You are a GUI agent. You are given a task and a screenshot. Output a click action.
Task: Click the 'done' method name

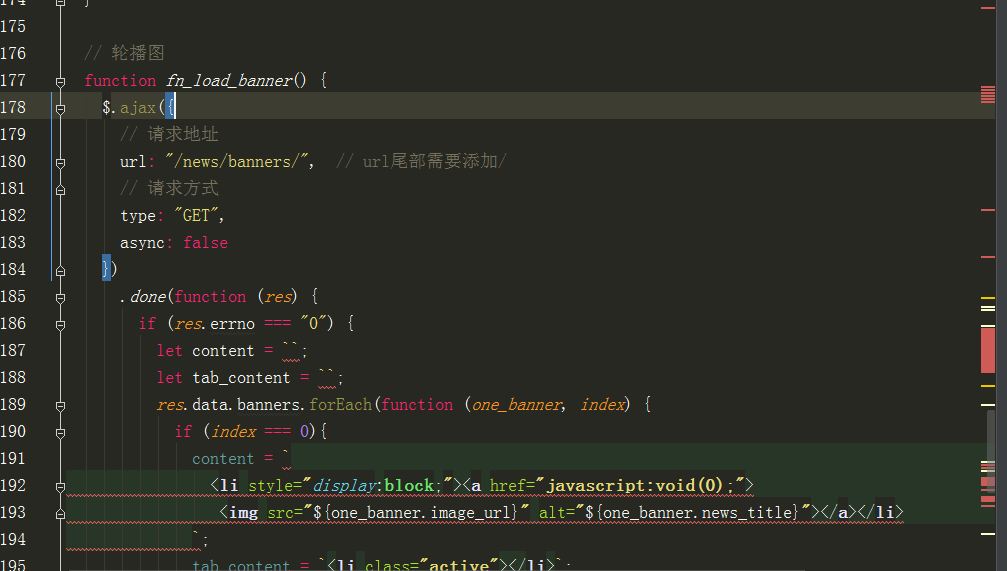pyautogui.click(x=148, y=297)
